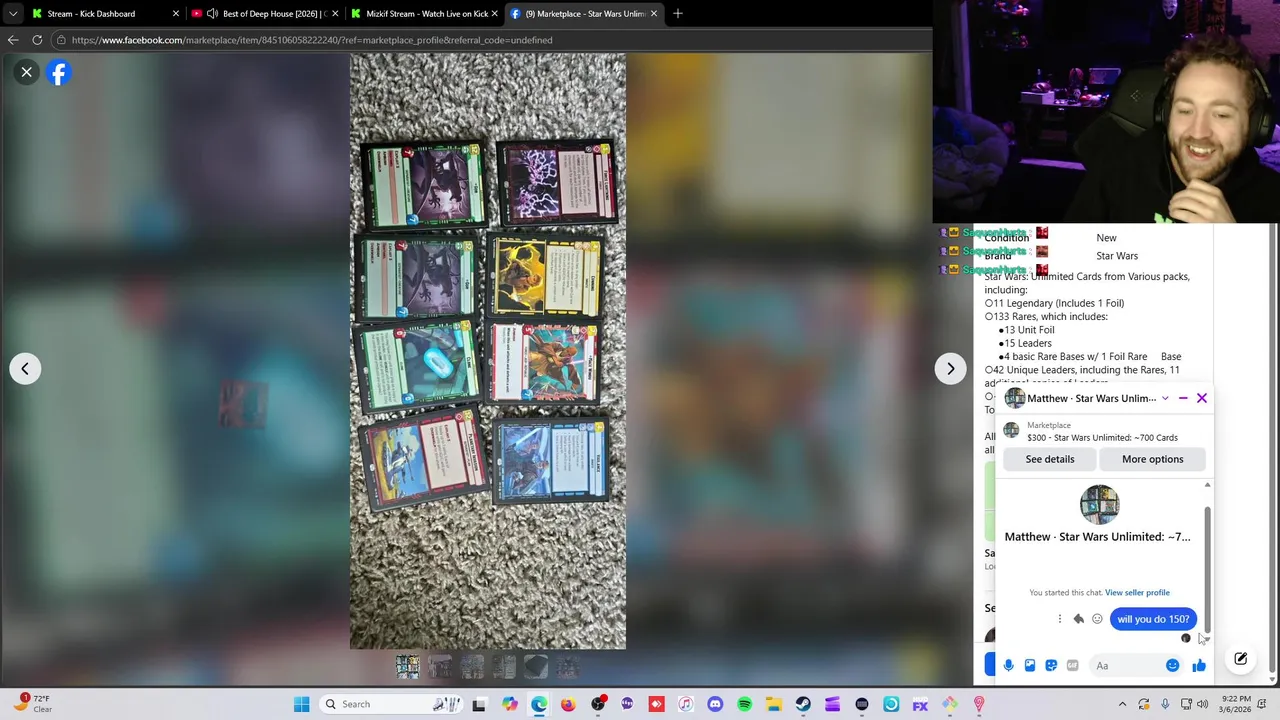
Task: Select the first photo thumbnail of eight cards
Action: point(407,667)
